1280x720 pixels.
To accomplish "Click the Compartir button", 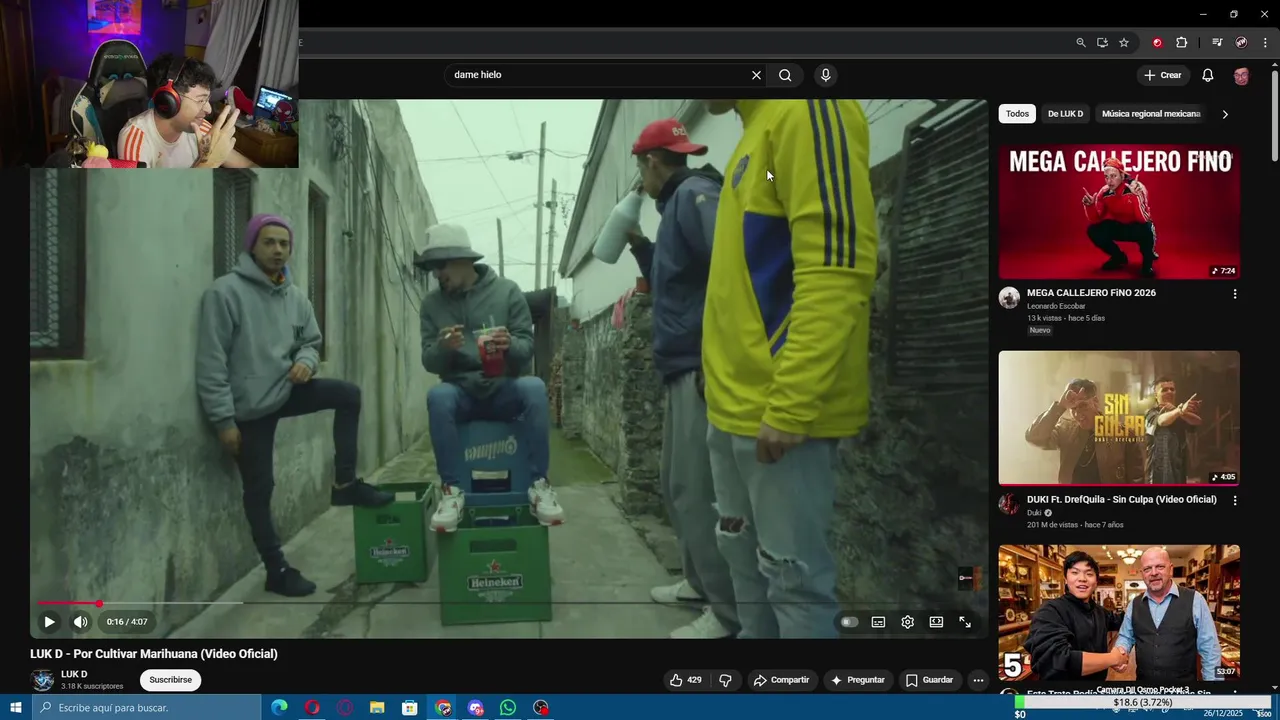I will click(781, 680).
